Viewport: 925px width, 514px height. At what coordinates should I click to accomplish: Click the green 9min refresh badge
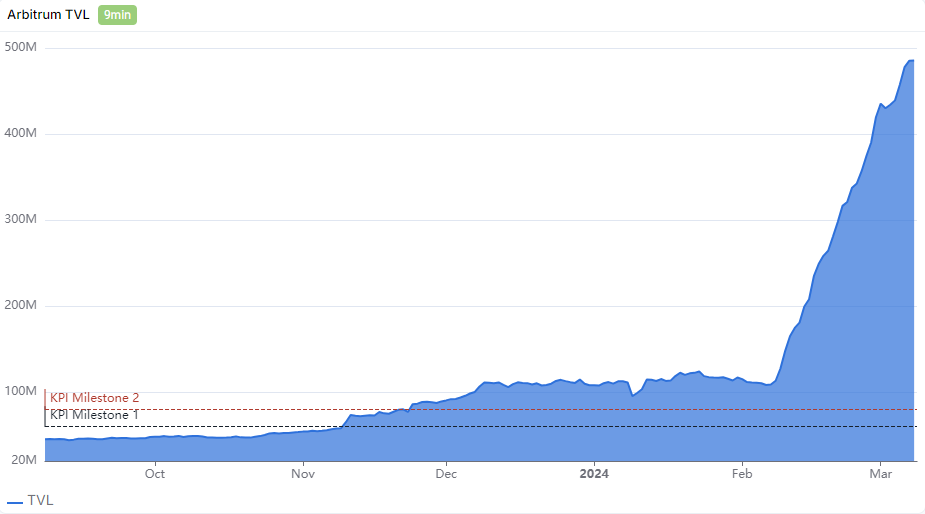[x=117, y=15]
